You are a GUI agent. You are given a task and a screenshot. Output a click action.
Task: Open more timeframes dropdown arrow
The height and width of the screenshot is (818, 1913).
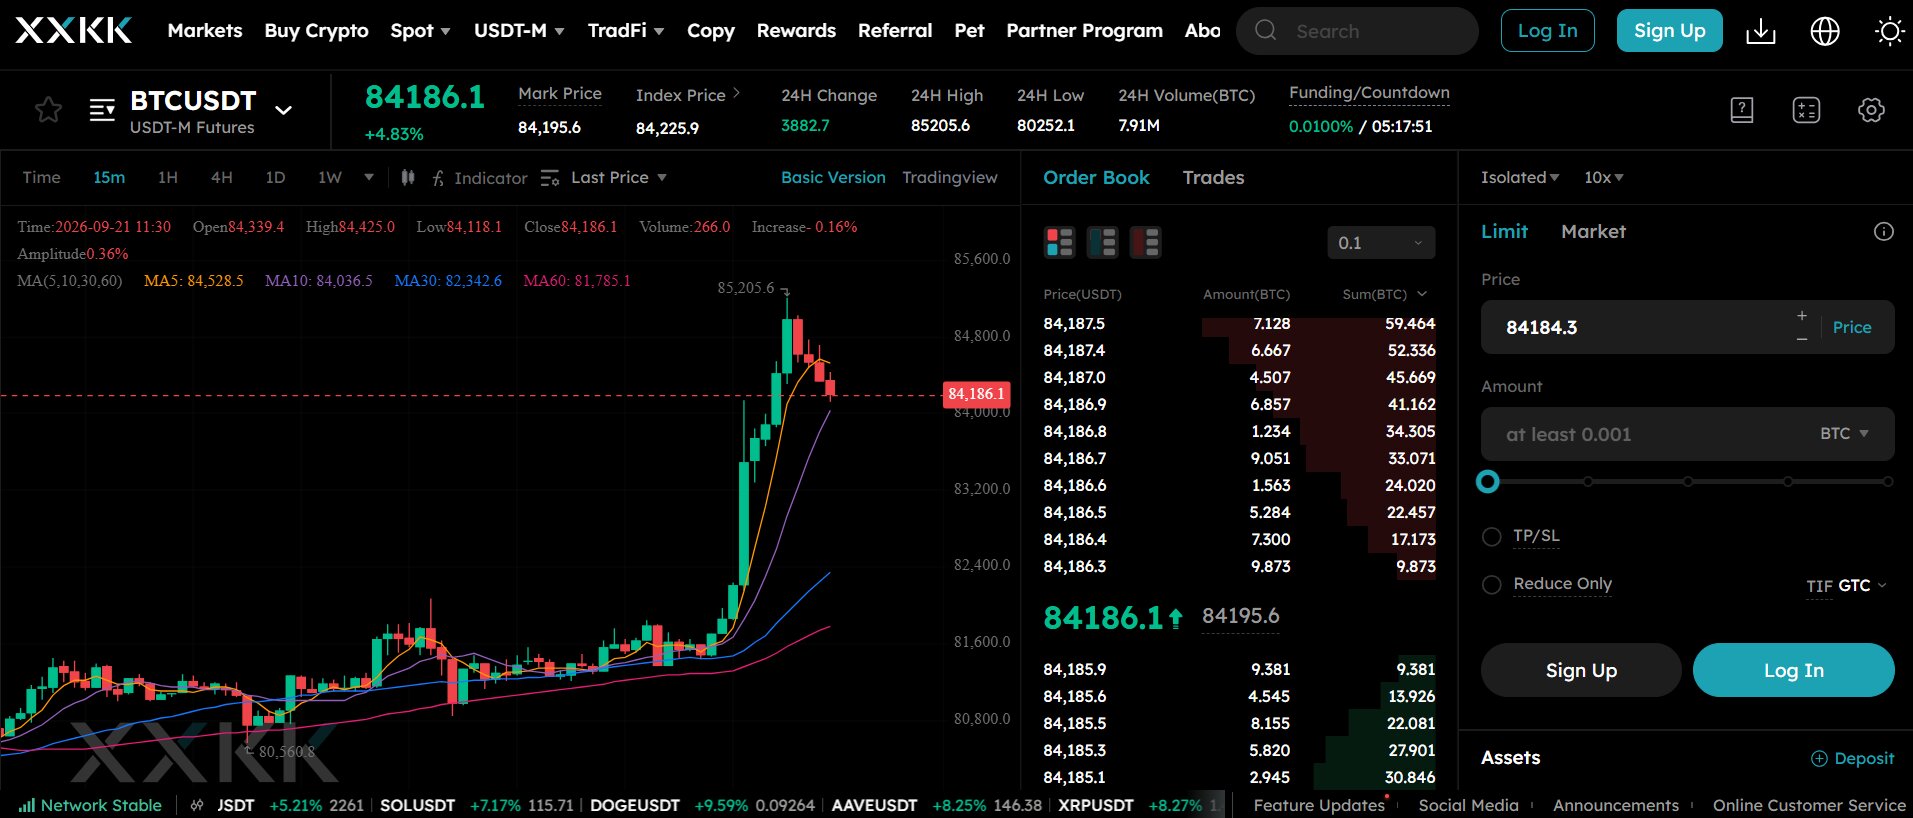pos(369,177)
